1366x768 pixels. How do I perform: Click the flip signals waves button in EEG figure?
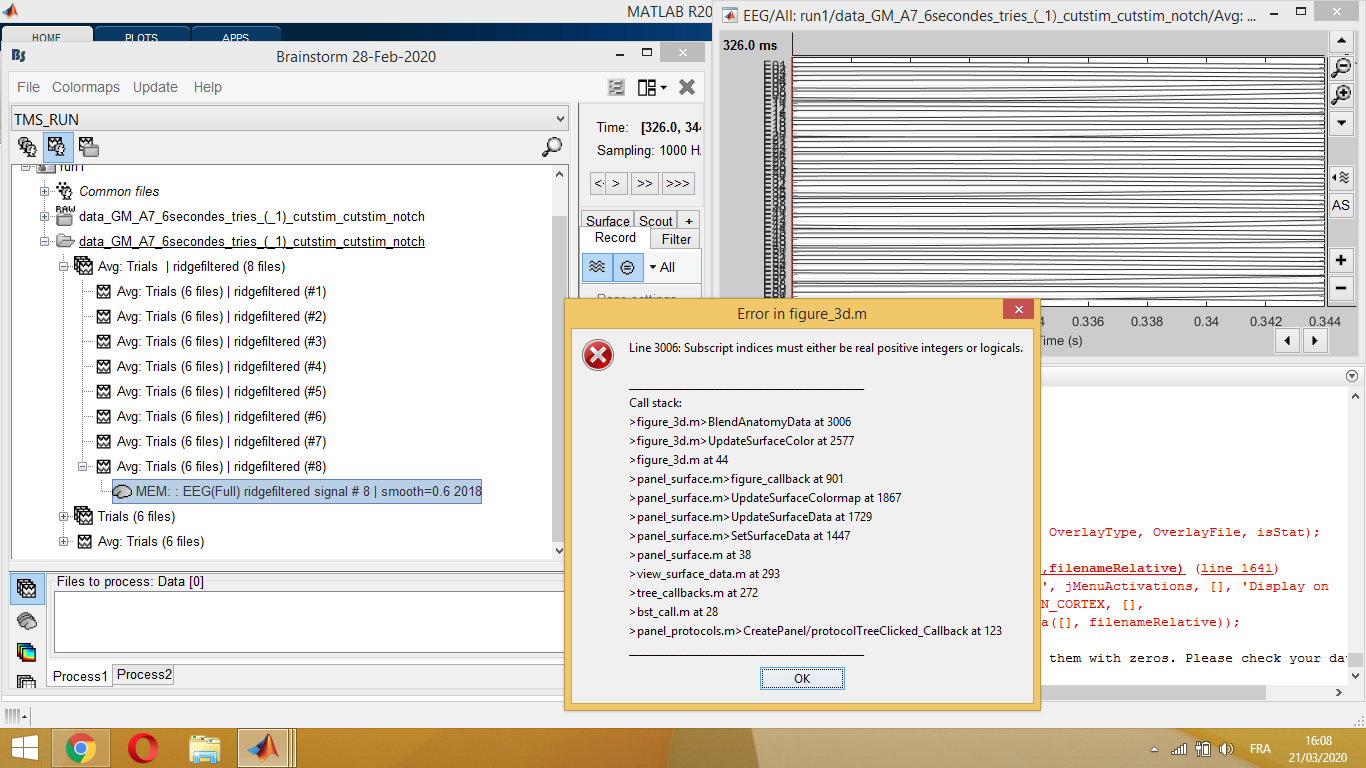[x=1341, y=177]
